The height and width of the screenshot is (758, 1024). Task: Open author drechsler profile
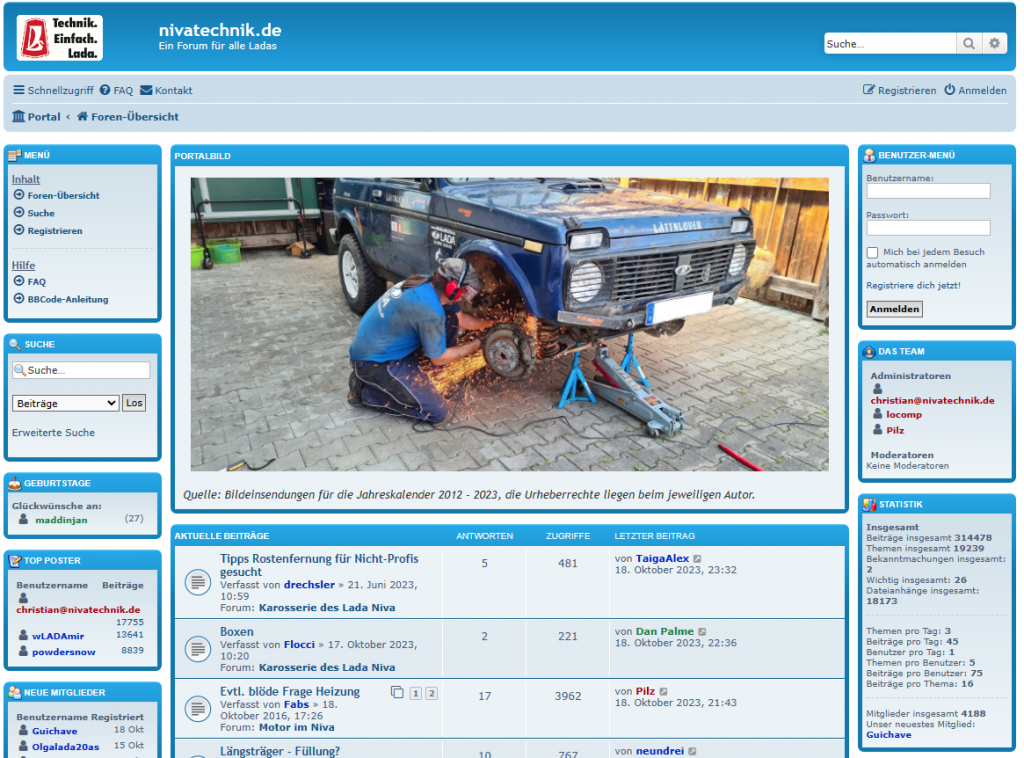pos(309,584)
